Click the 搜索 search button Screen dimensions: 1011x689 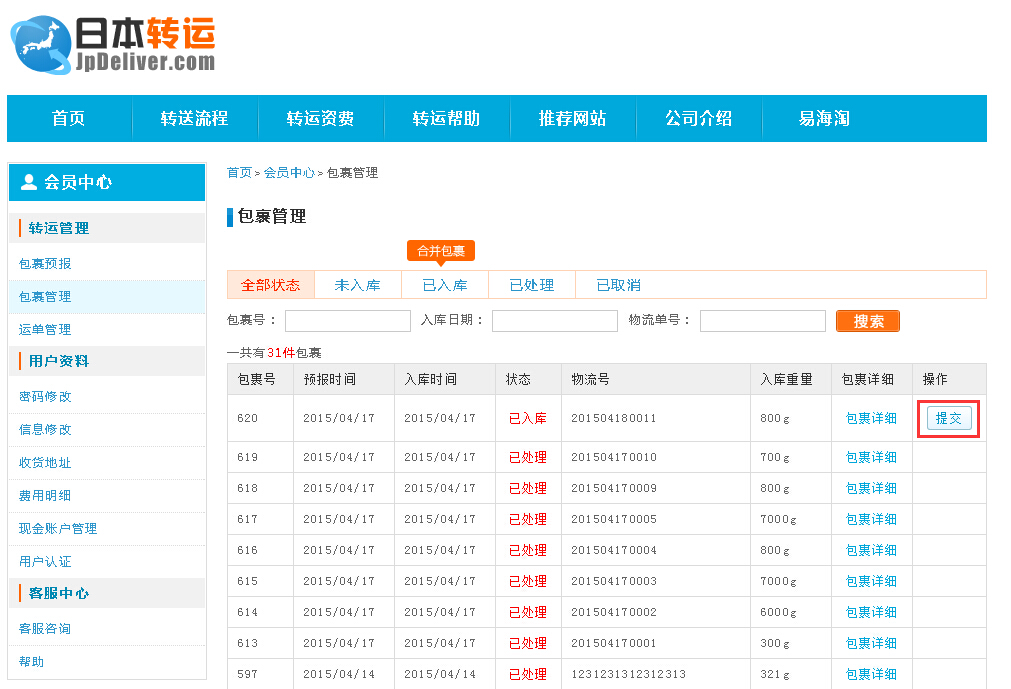pyautogui.click(x=866, y=320)
